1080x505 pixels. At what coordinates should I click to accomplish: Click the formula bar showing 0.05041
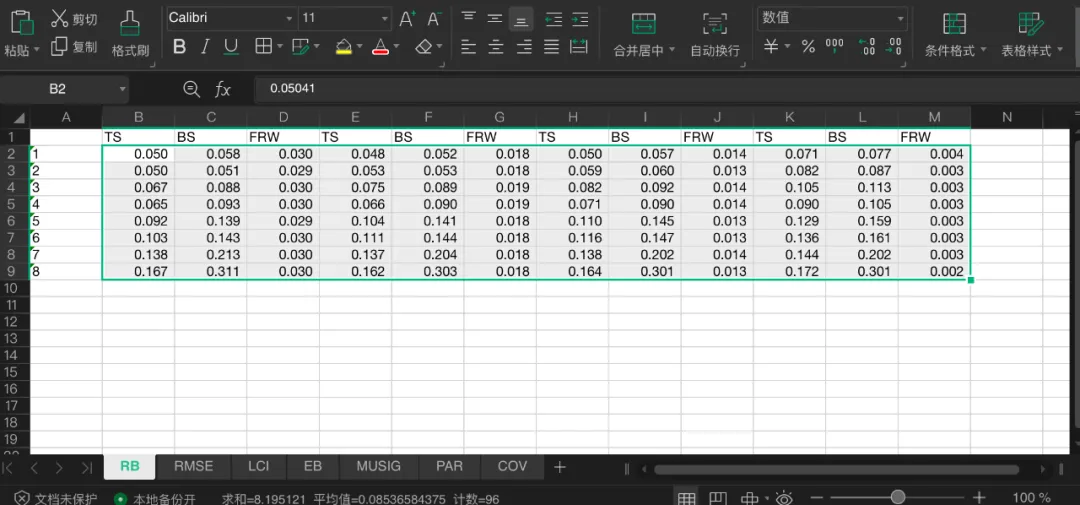click(665, 89)
